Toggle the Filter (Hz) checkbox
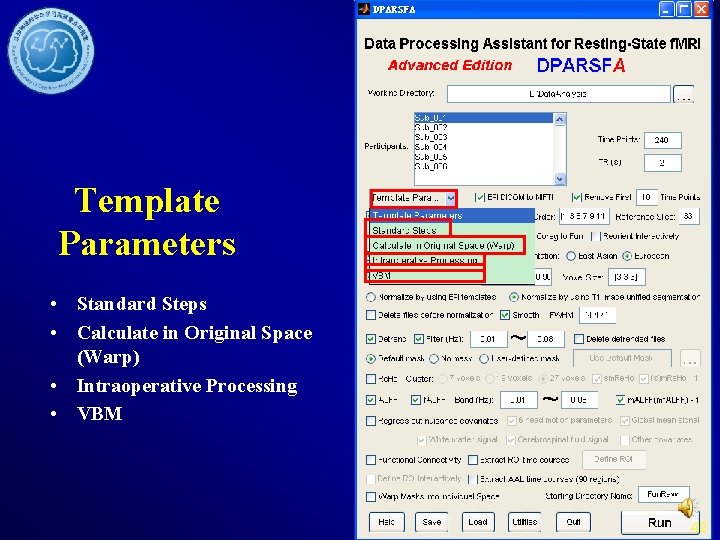This screenshot has height=540, width=720. 419,339
